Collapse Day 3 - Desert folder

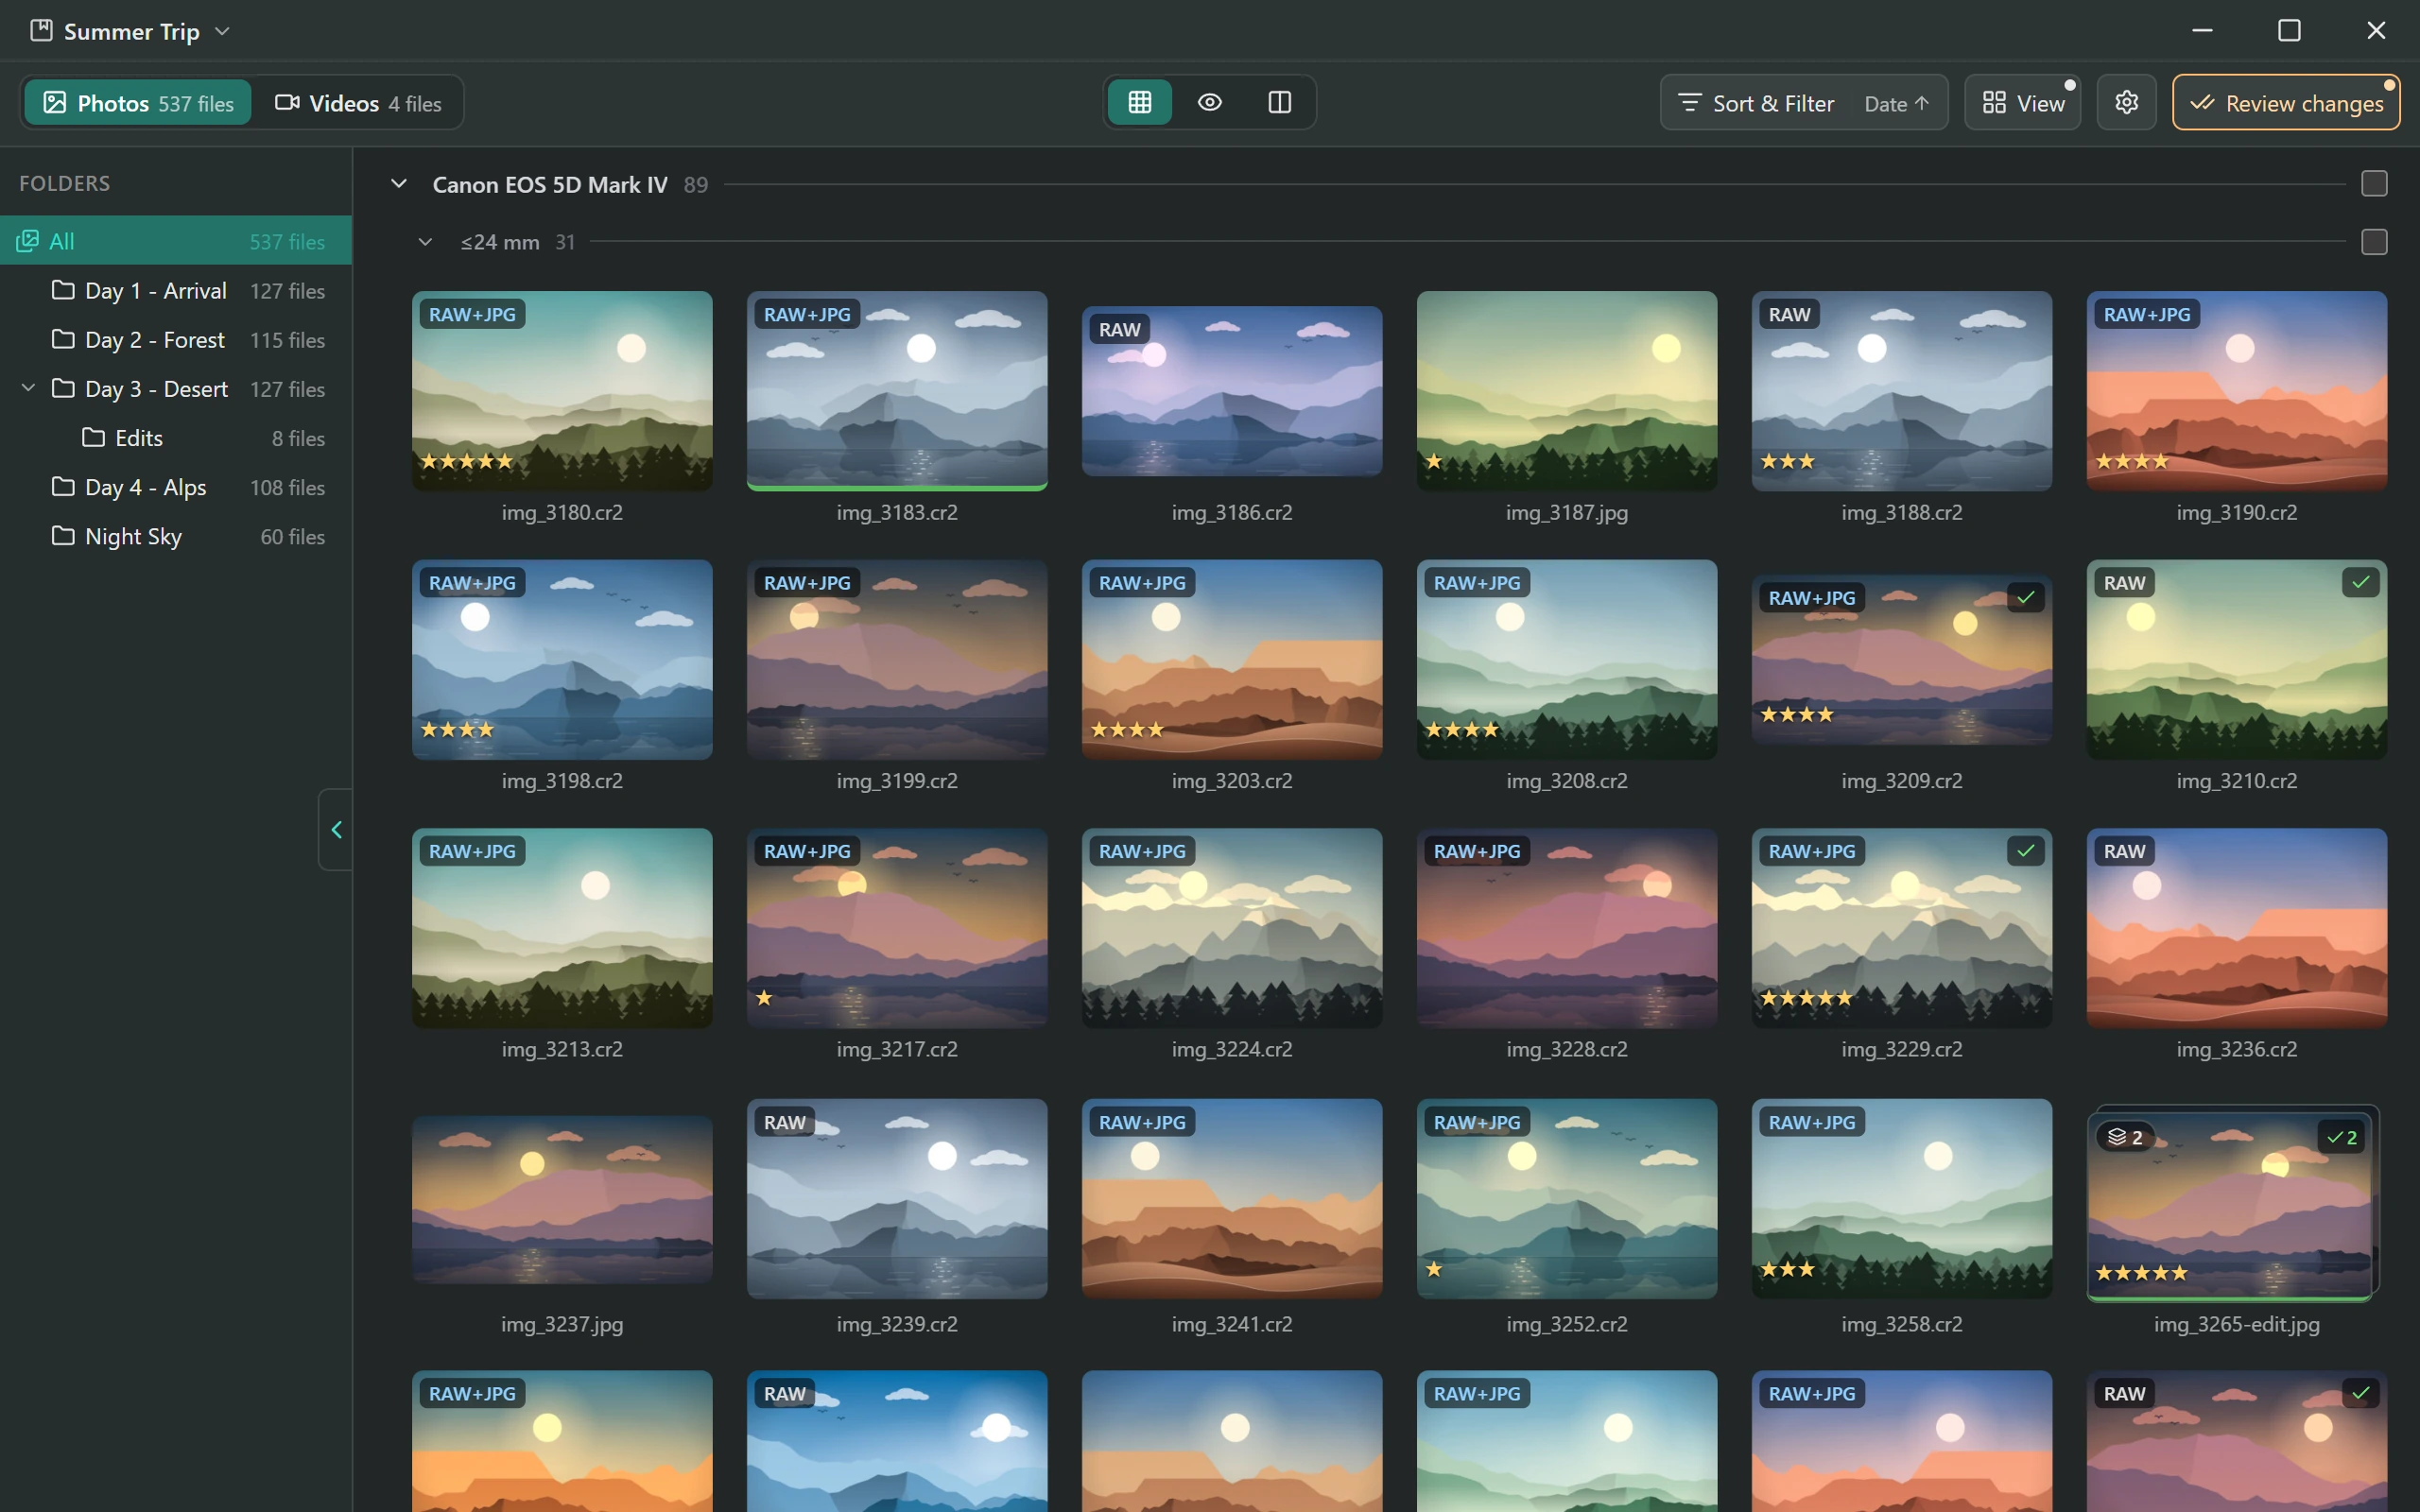coord(28,388)
